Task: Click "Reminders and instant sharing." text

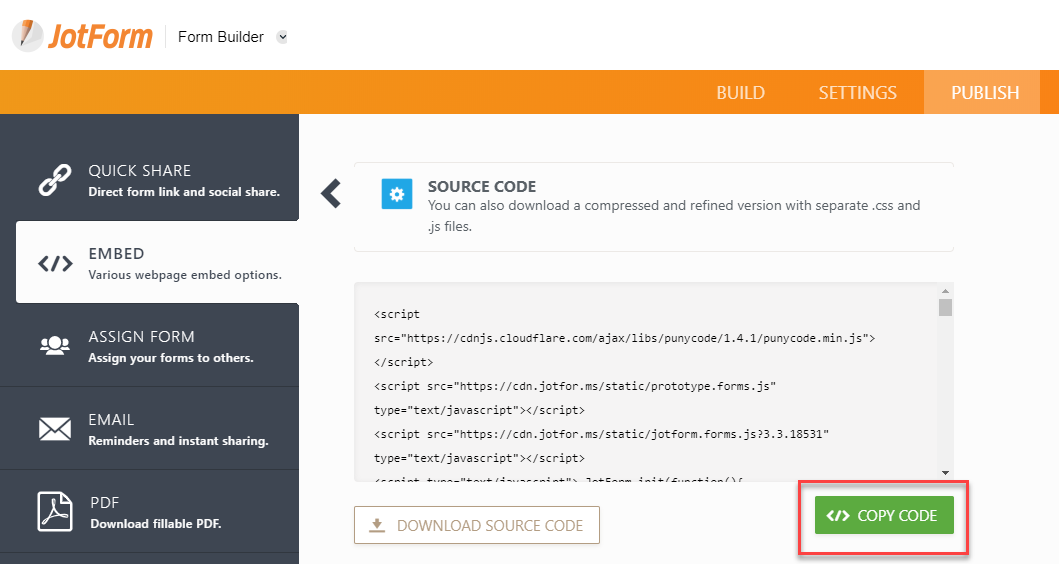Action: coord(178,441)
